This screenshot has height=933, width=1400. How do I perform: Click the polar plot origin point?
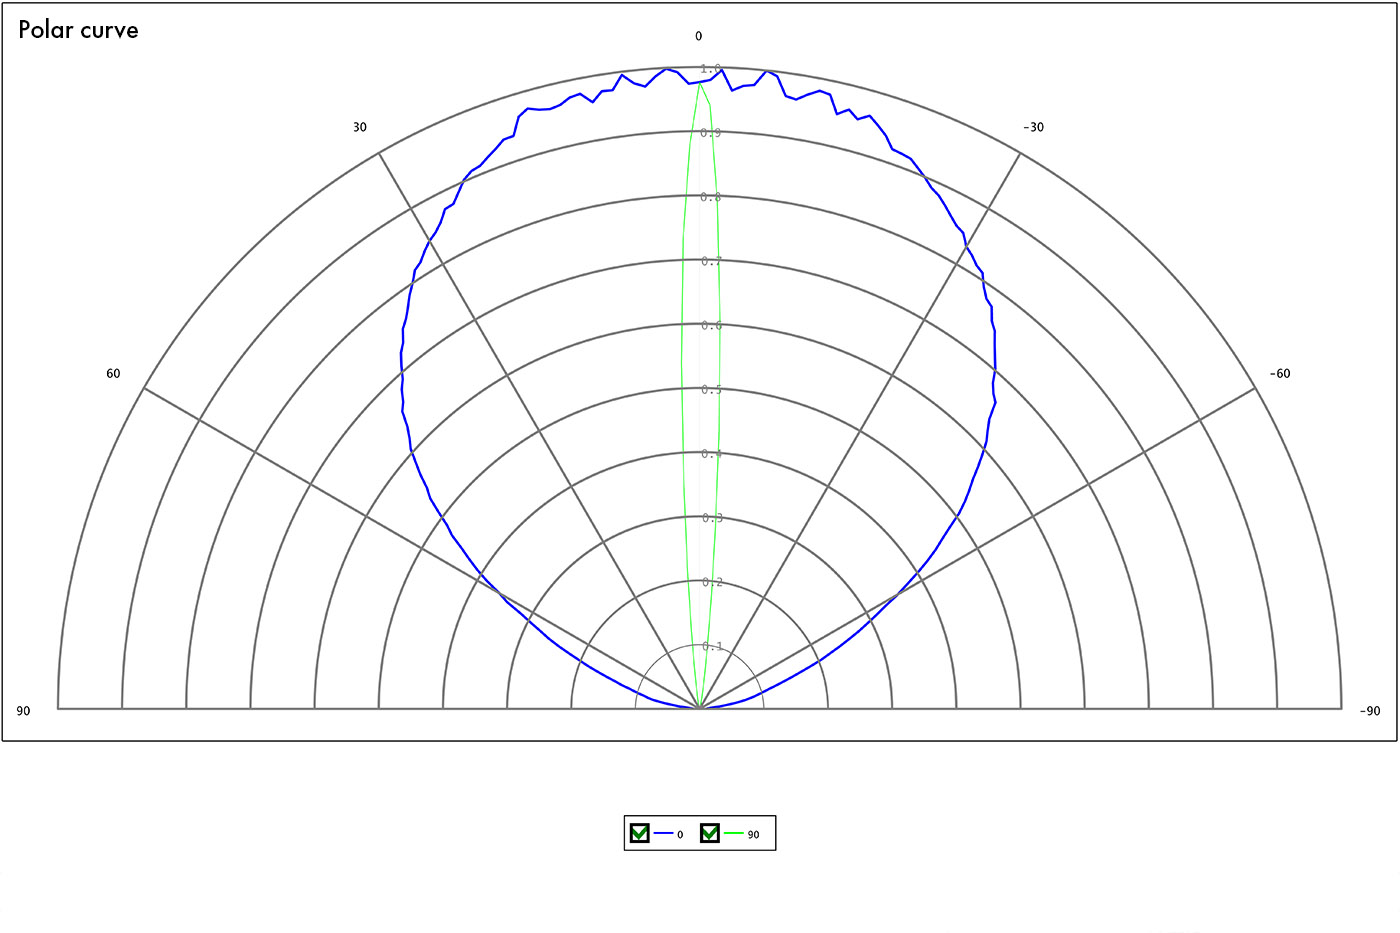coord(699,708)
